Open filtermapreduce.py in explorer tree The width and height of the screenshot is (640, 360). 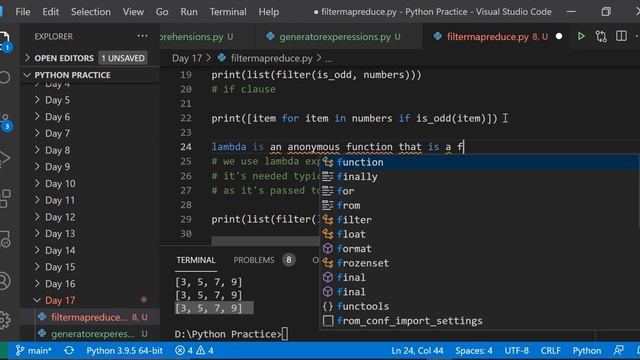click(x=89, y=317)
